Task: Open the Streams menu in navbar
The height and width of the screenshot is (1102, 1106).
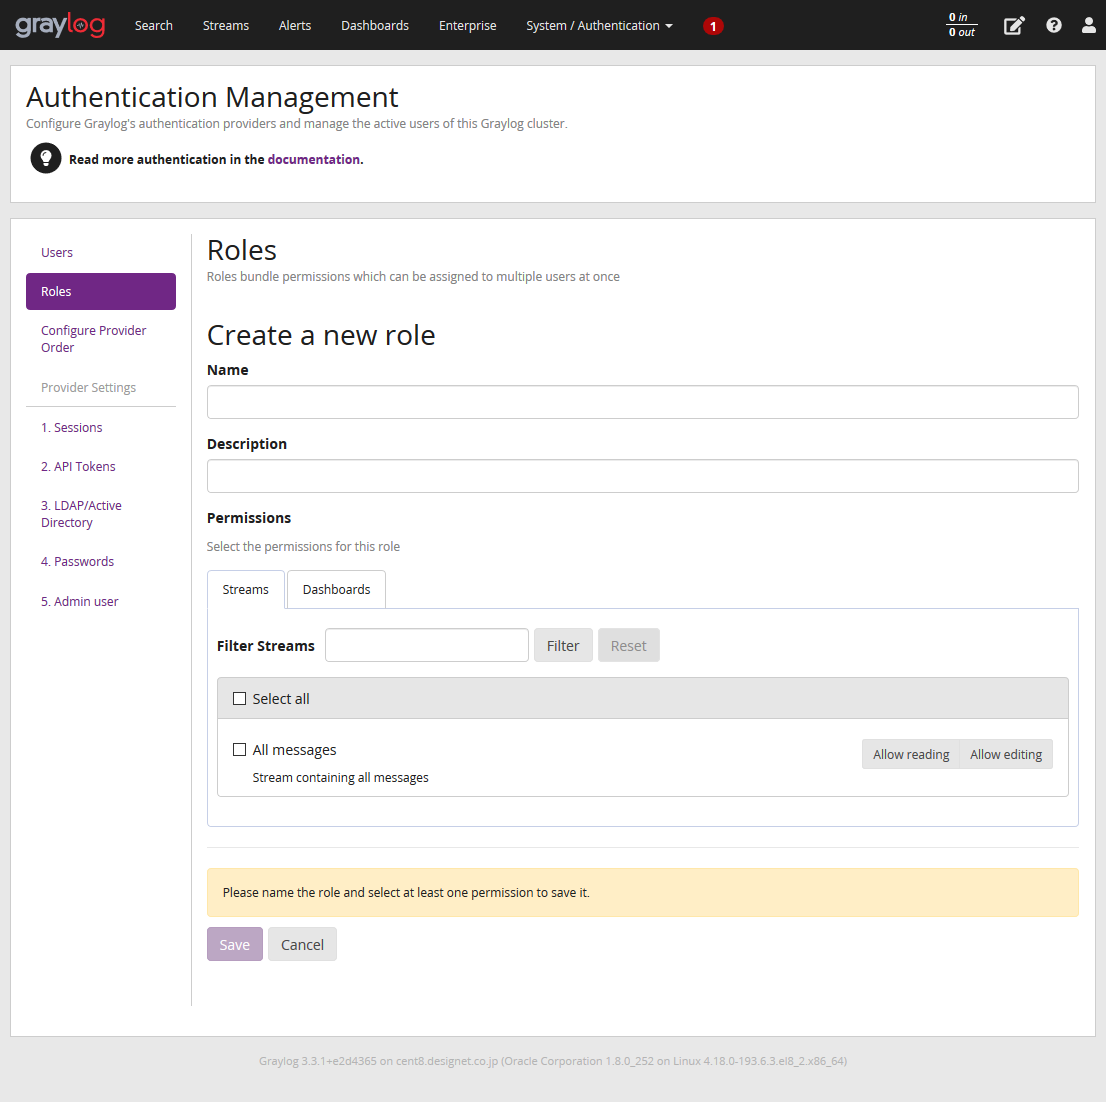Action: (x=226, y=26)
